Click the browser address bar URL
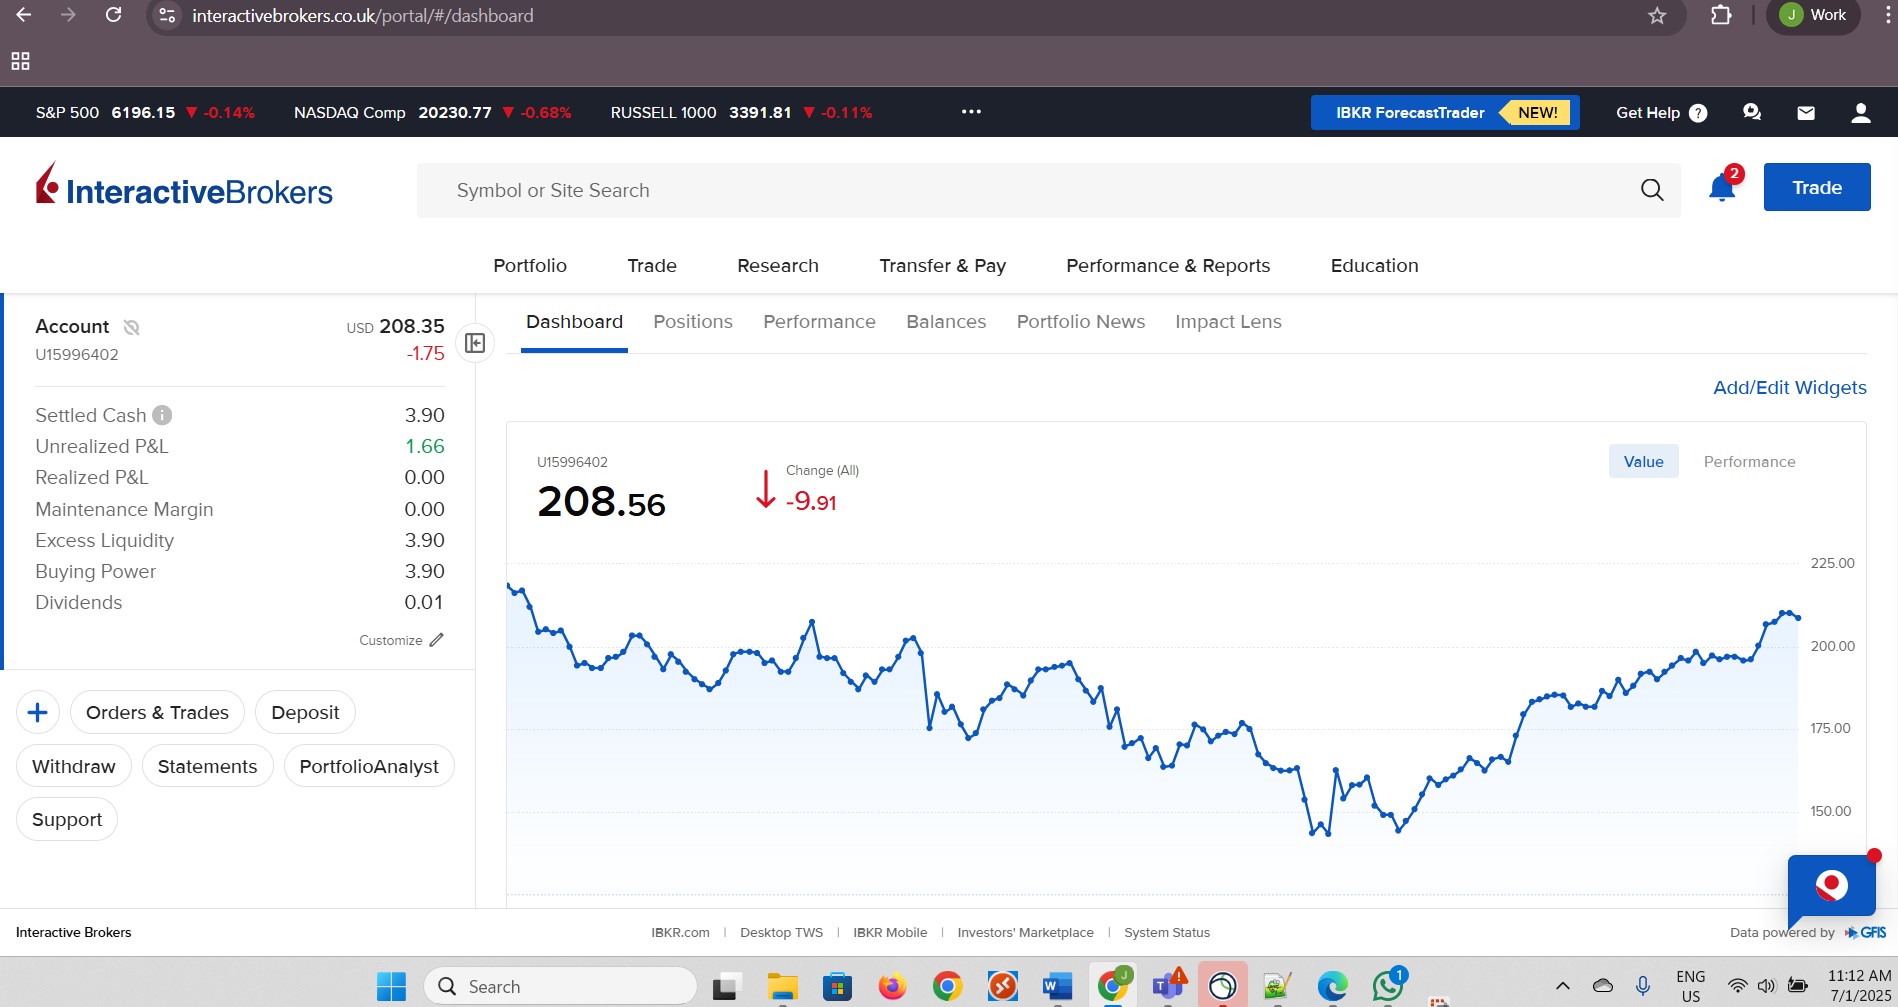The width and height of the screenshot is (1898, 1007). pos(363,16)
